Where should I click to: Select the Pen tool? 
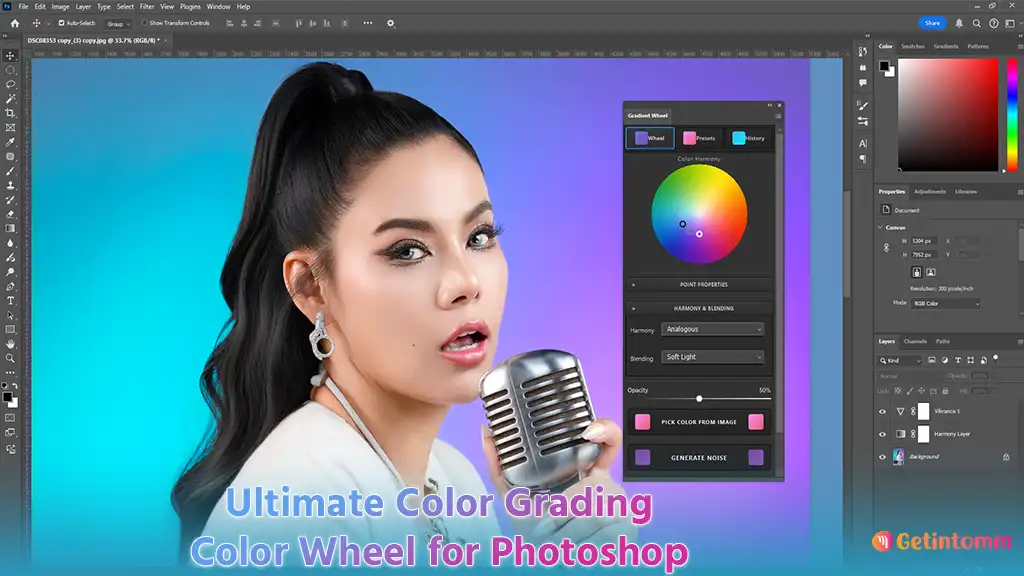pos(10,286)
